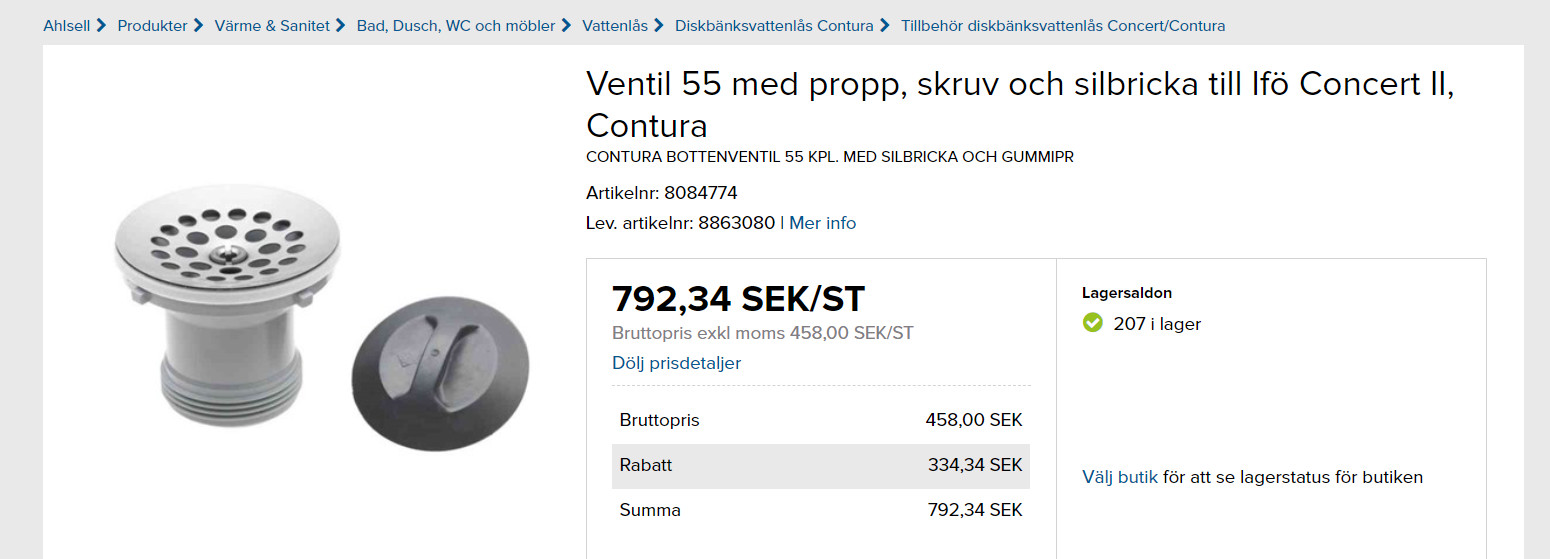
Task: Choose a store via Välj butik
Action: [x=1119, y=477]
